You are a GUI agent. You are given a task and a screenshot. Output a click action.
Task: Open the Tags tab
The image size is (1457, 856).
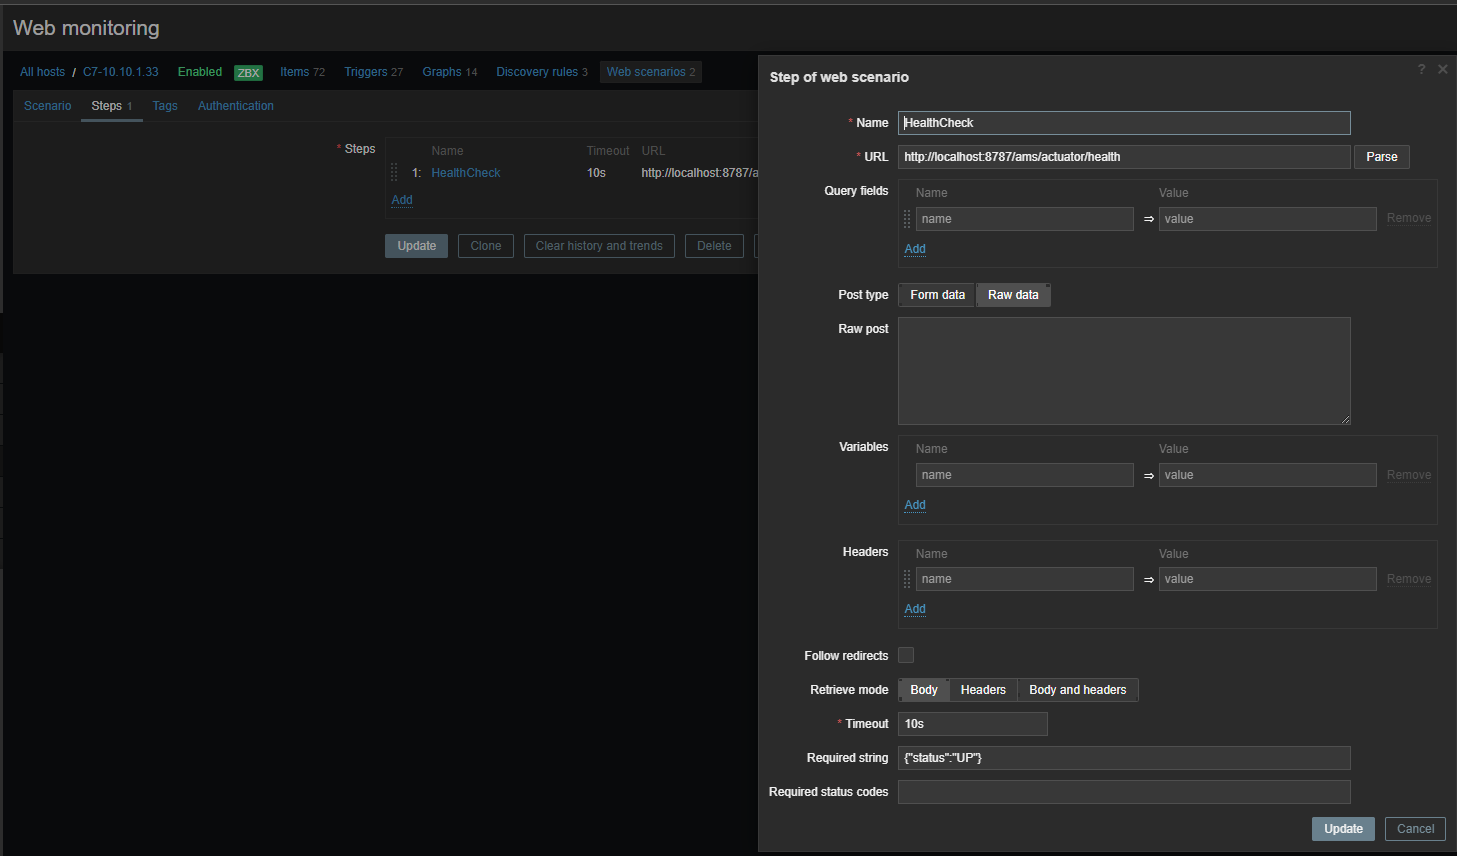pyautogui.click(x=165, y=106)
